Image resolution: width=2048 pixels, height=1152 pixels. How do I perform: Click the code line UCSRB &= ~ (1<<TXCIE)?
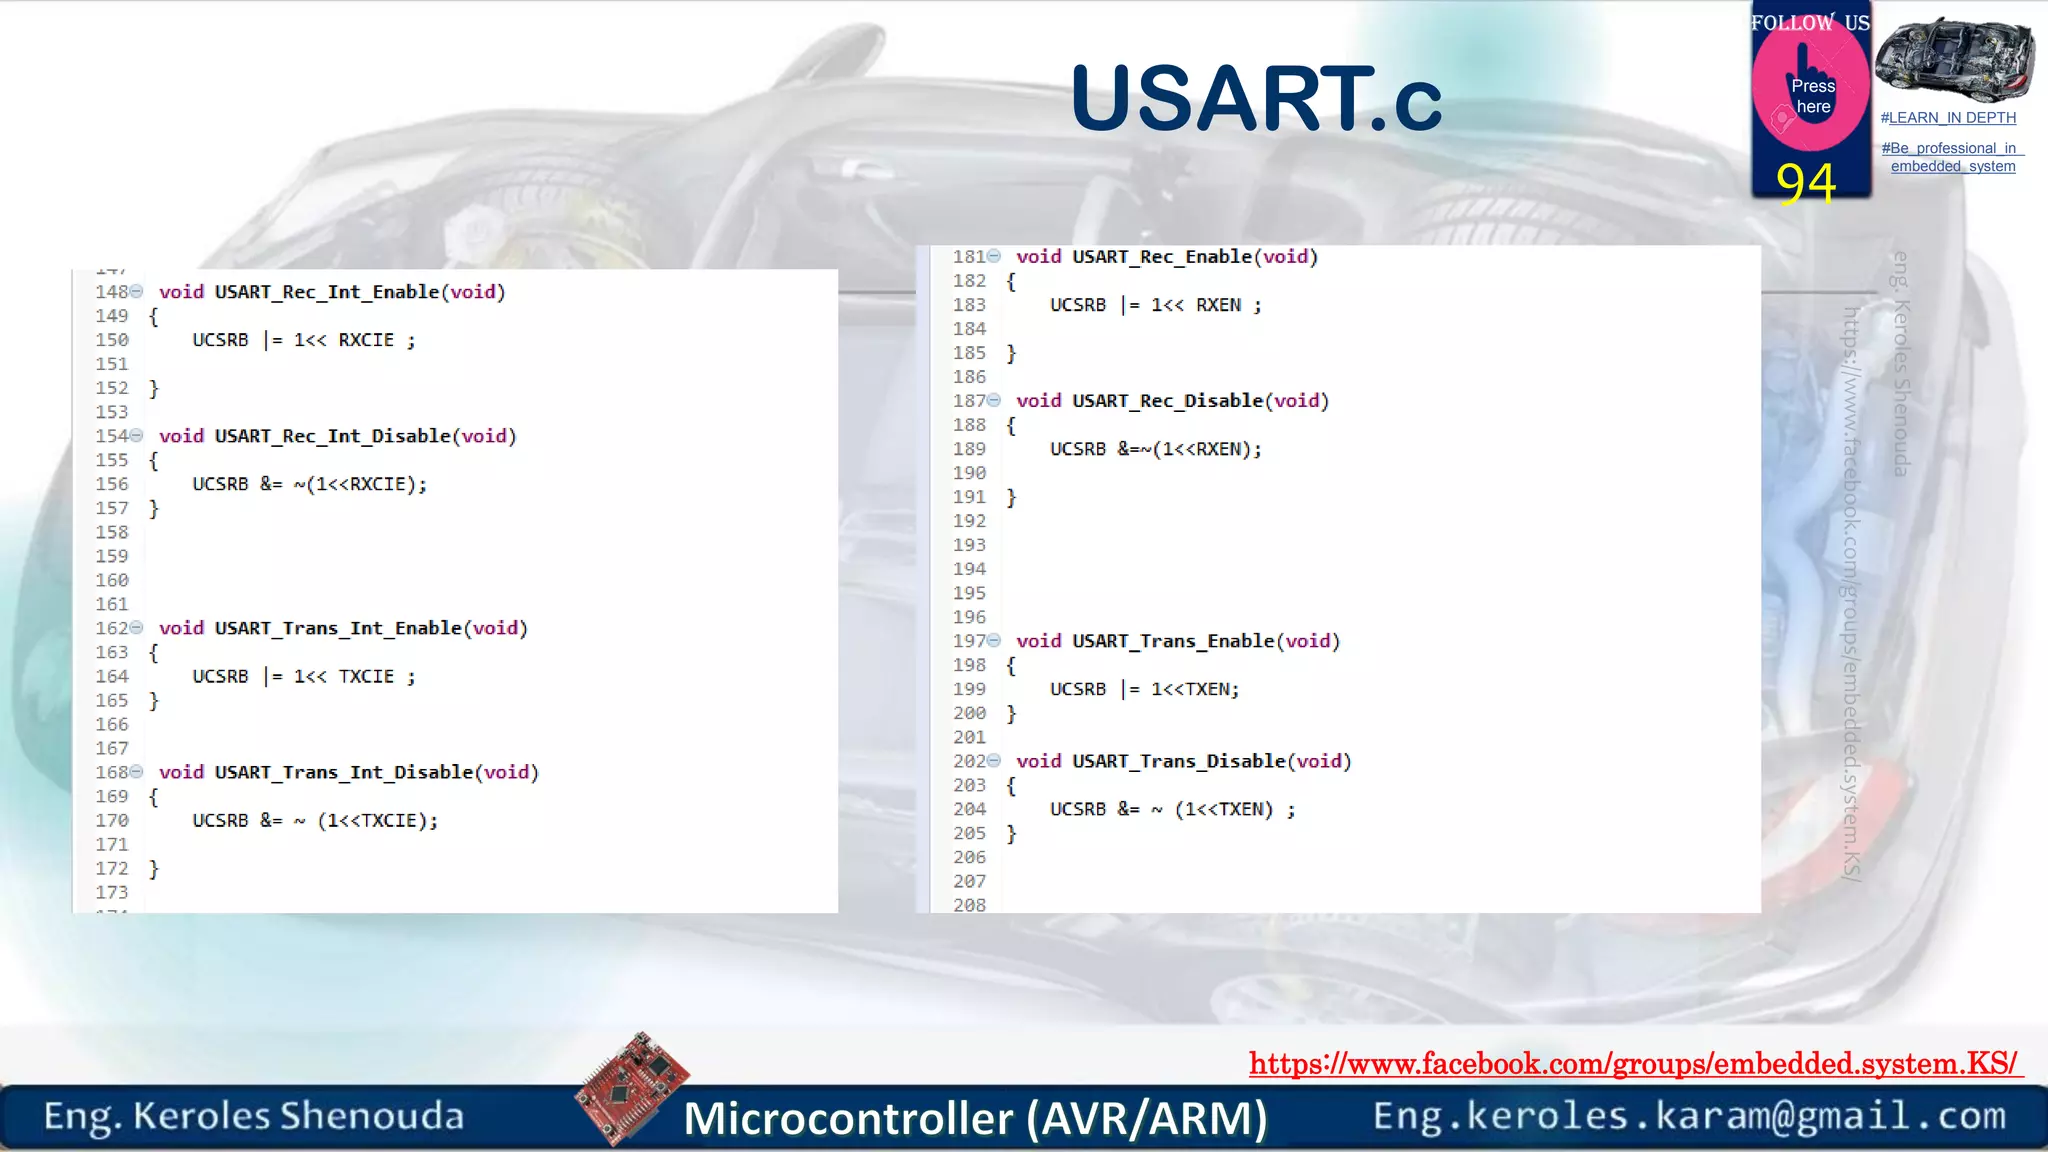pos(315,820)
